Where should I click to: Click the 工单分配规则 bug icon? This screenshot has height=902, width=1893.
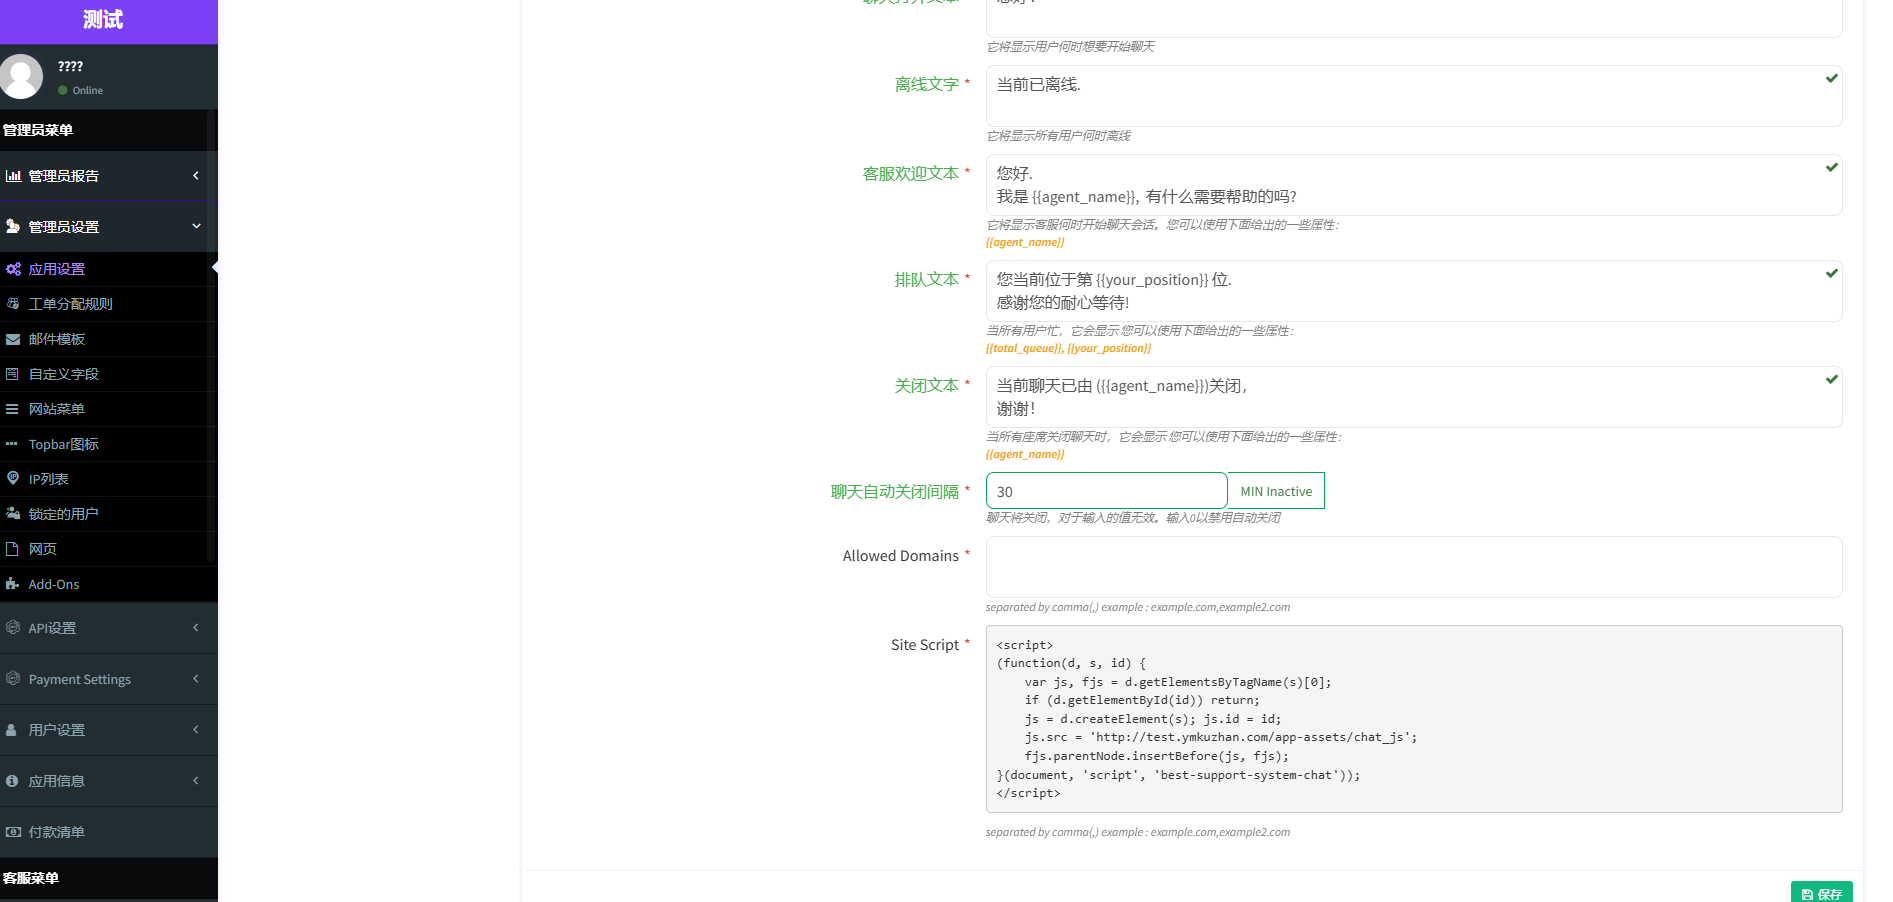13,304
